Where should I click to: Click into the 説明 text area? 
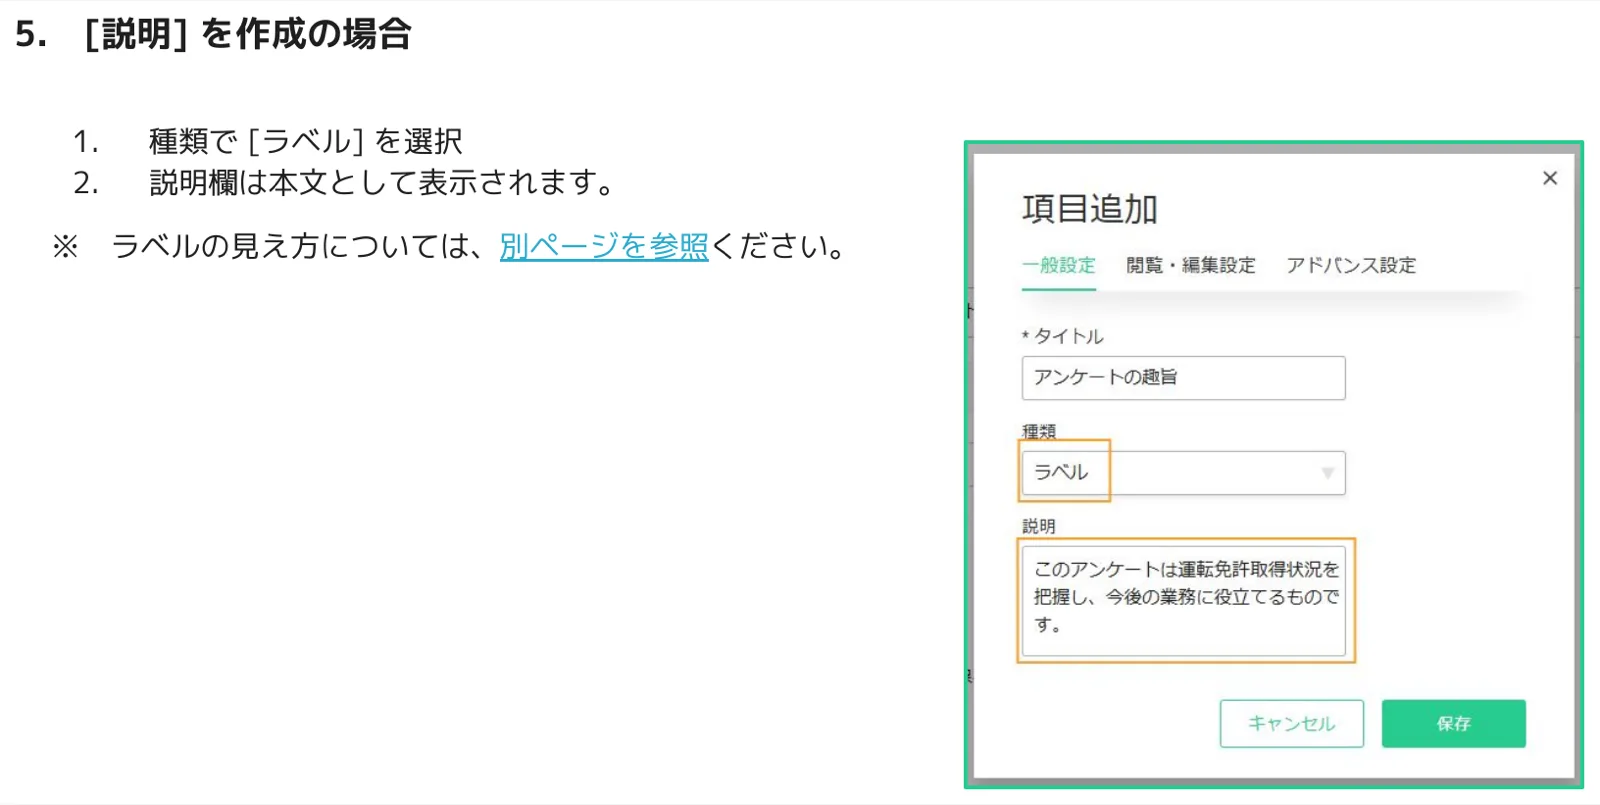[1183, 601]
